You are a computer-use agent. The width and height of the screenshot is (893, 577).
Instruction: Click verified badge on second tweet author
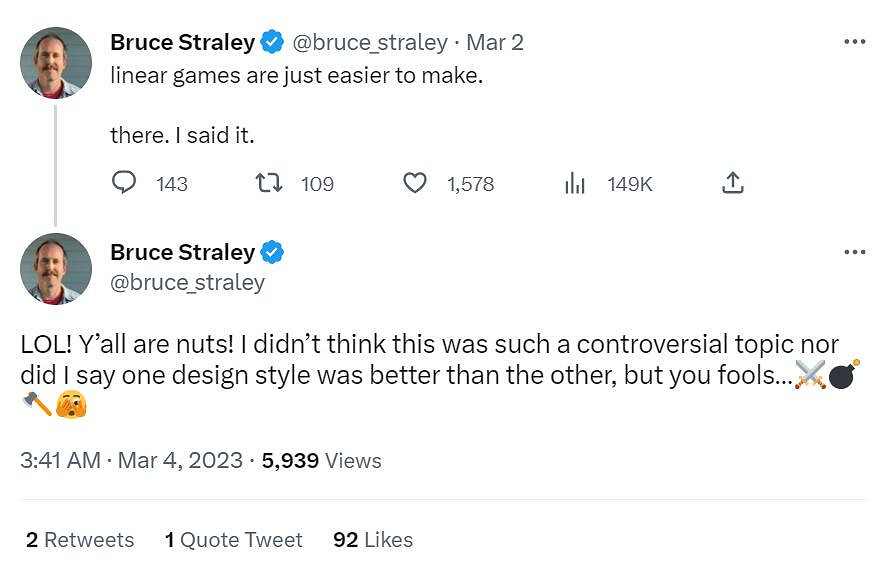pyautogui.click(x=272, y=252)
